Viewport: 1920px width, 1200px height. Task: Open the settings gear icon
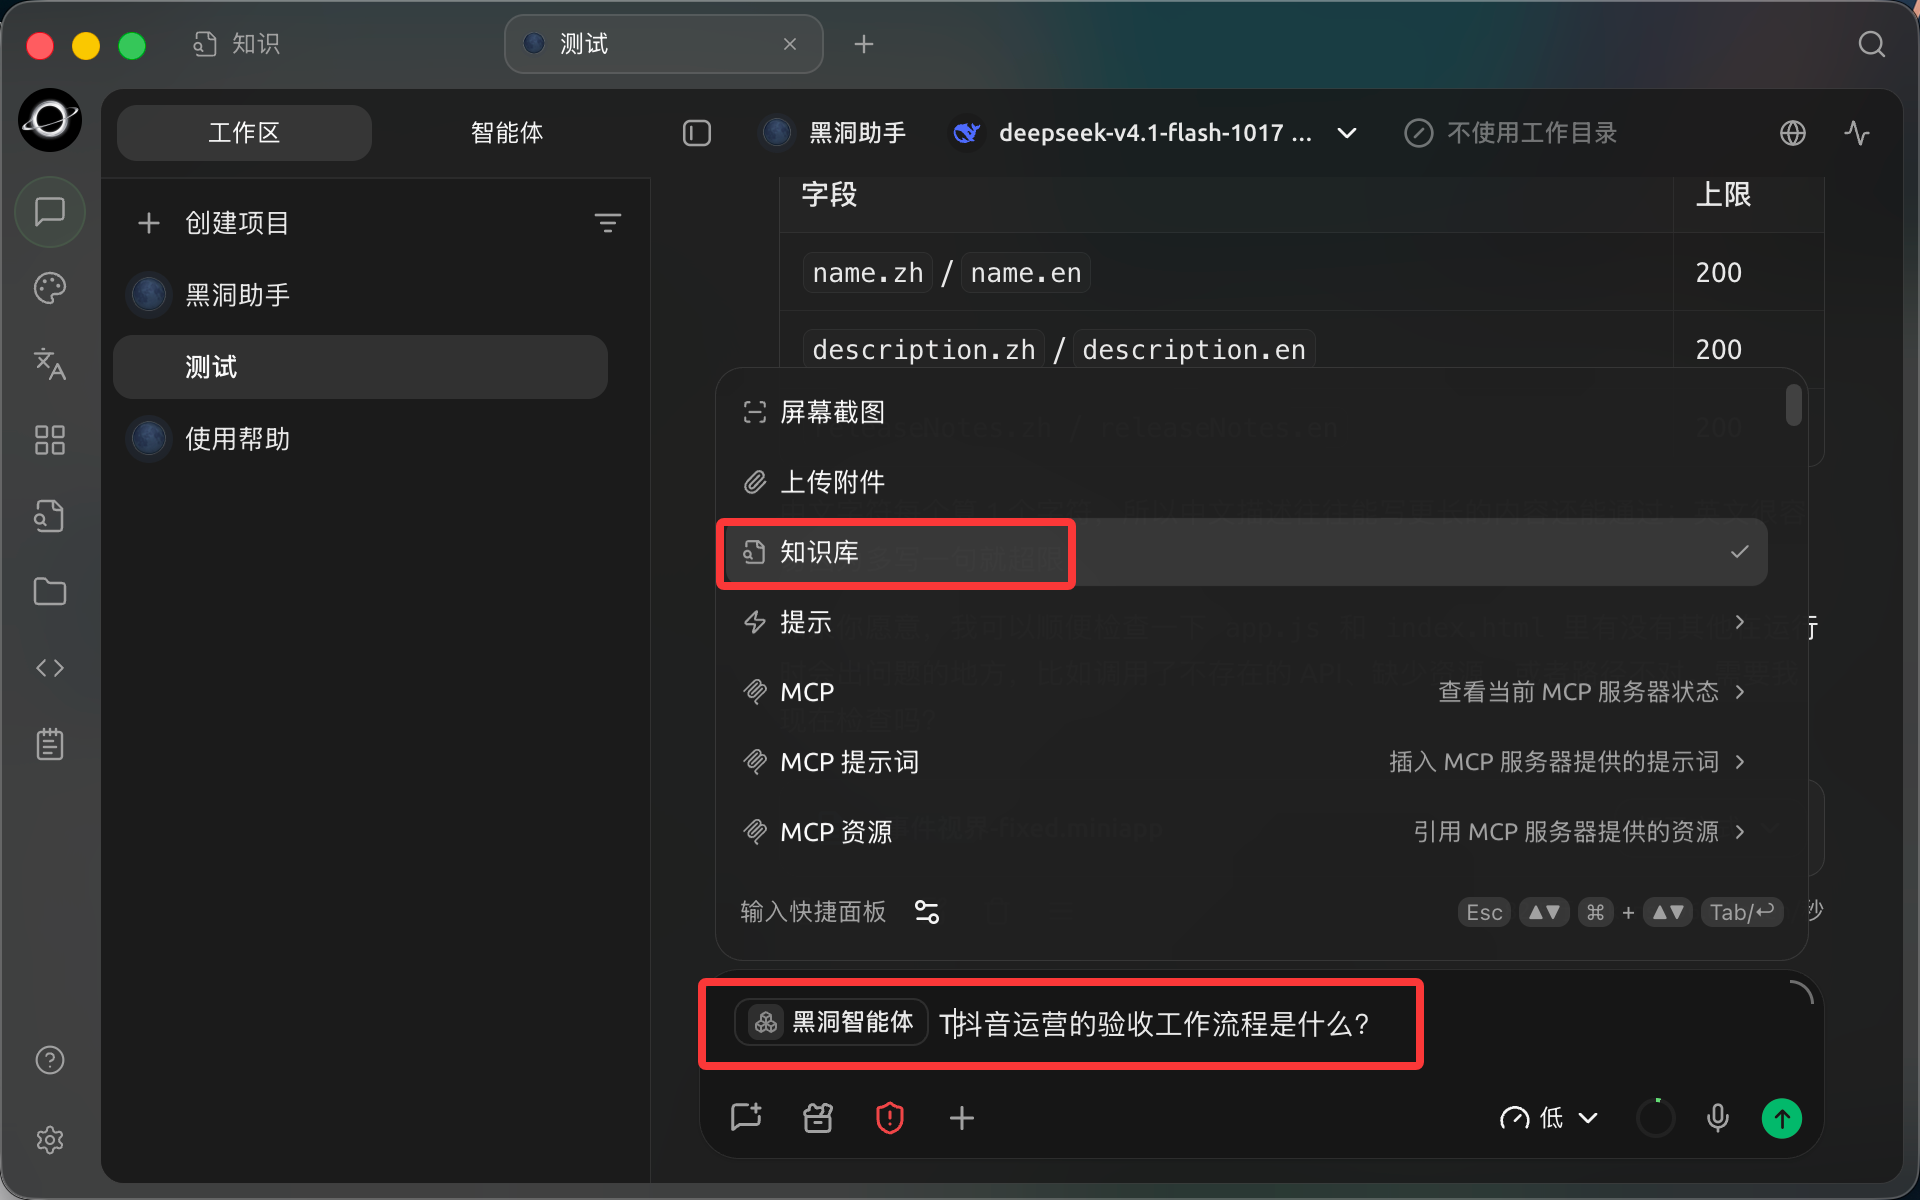(x=49, y=1140)
